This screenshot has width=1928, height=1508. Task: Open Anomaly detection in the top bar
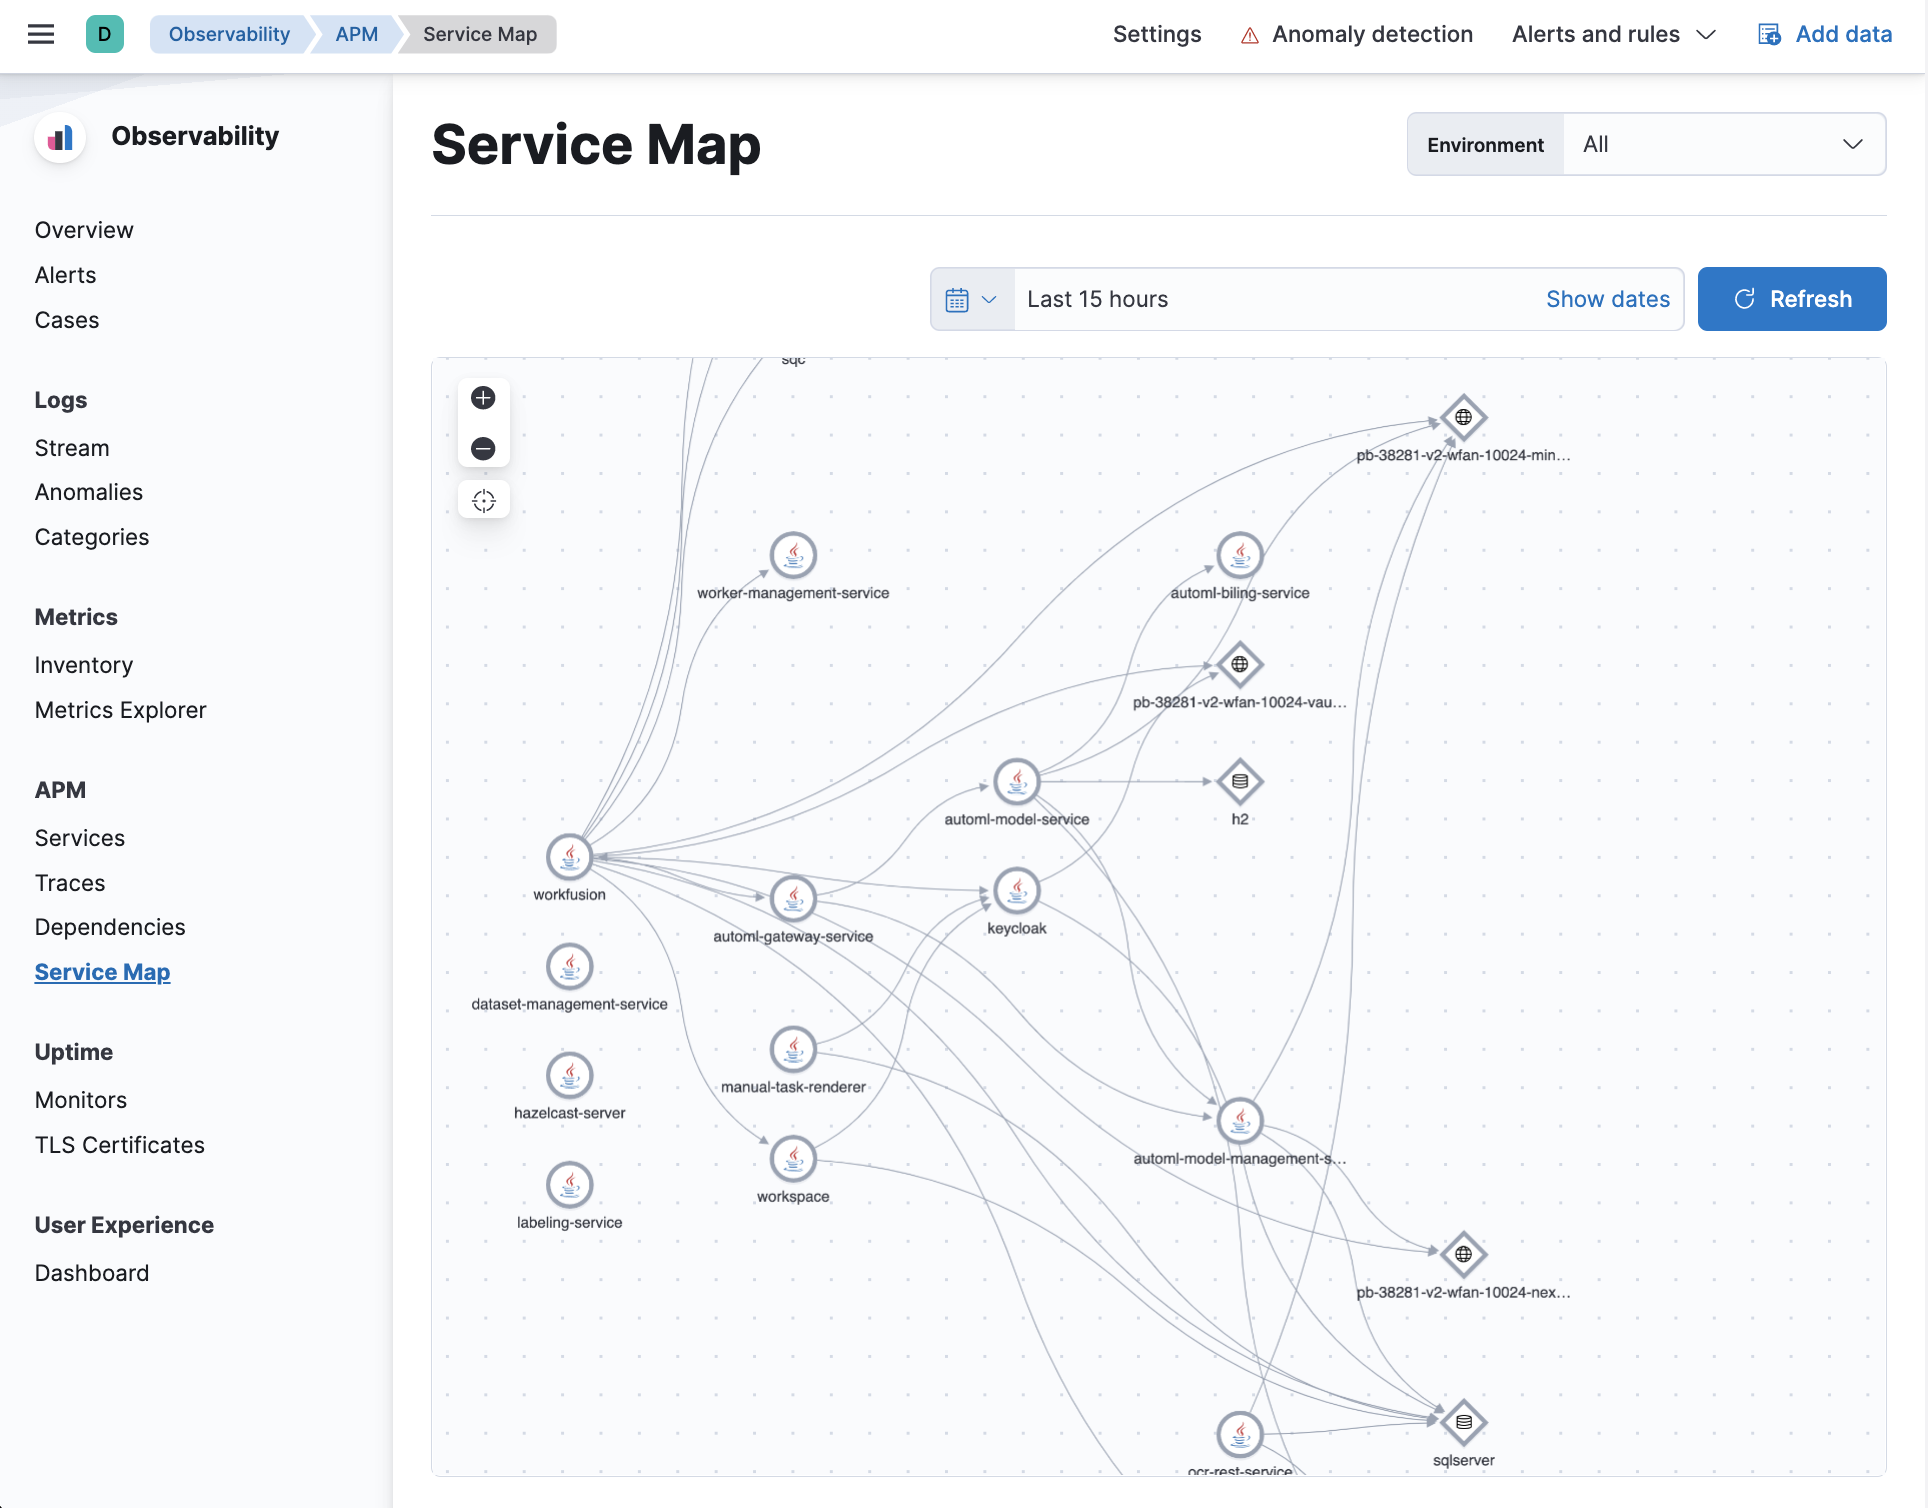point(1357,34)
